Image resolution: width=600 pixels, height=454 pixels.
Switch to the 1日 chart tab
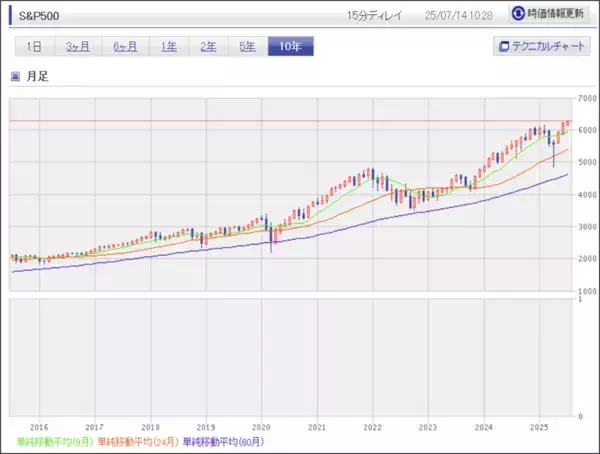[33, 47]
